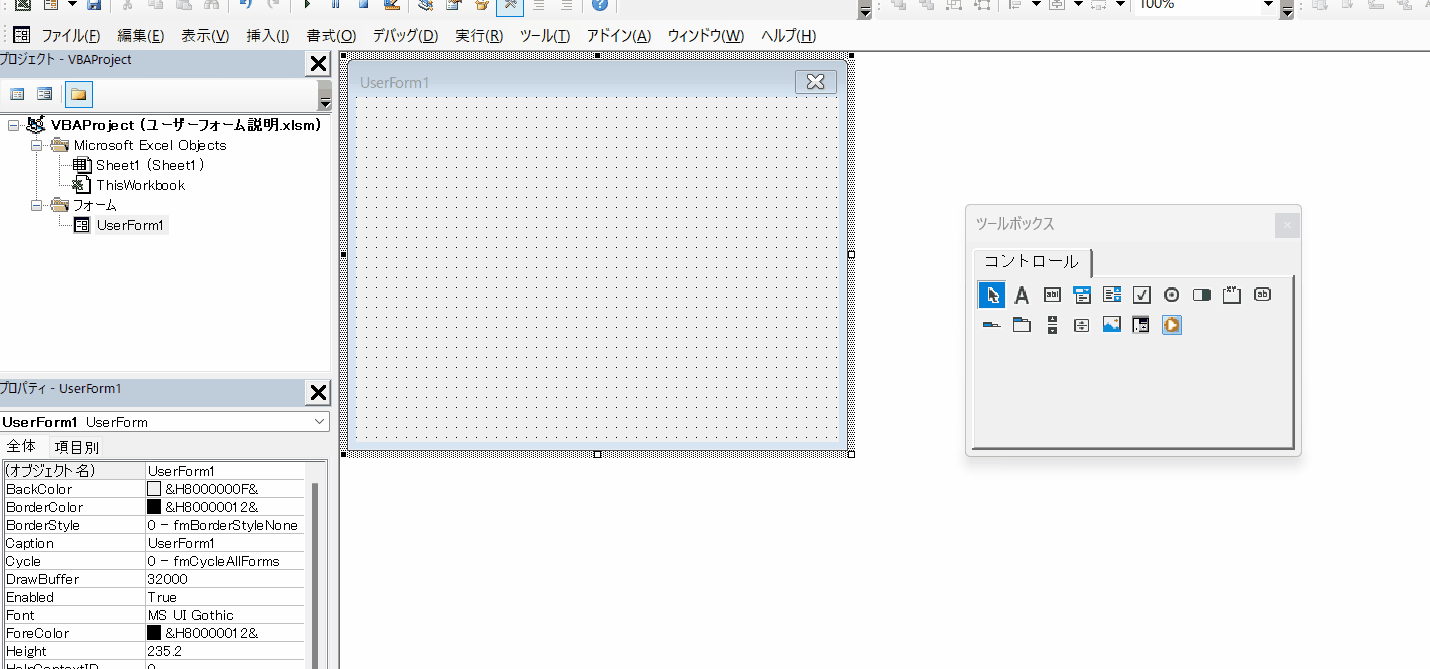The image size is (1430, 669).
Task: Open the 書式(O) menu
Action: point(331,36)
